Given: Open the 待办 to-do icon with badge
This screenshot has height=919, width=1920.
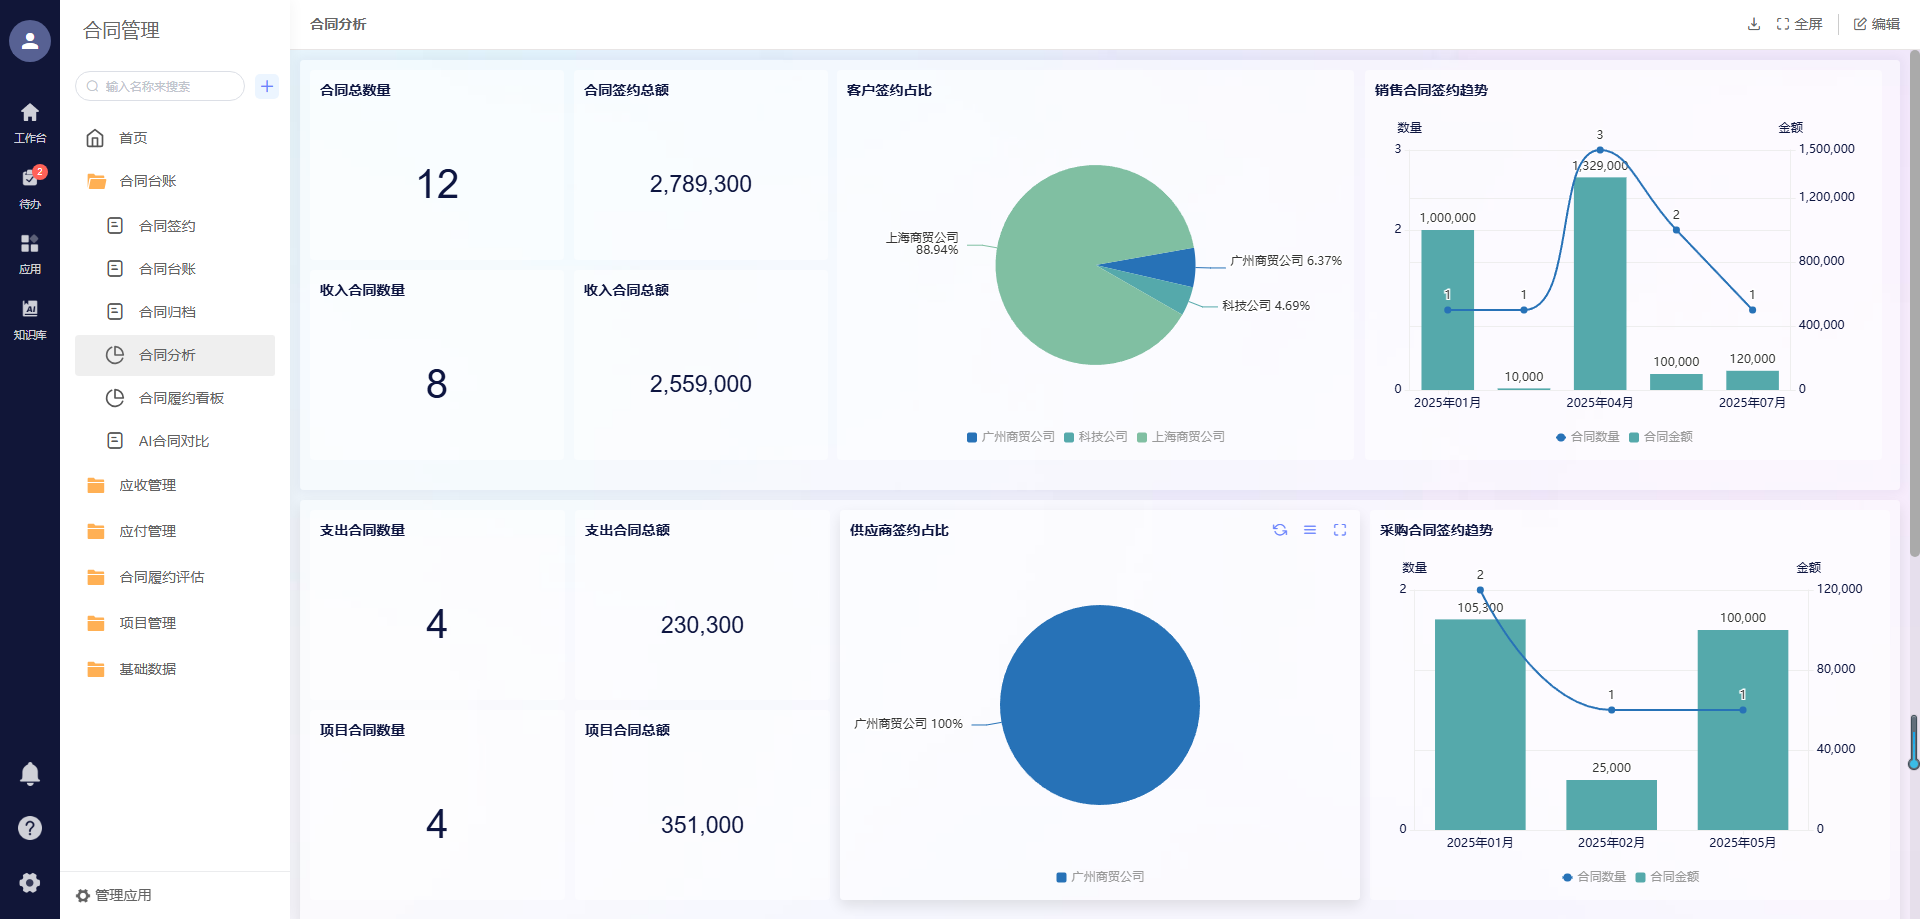Looking at the screenshot, I should coord(30,185).
